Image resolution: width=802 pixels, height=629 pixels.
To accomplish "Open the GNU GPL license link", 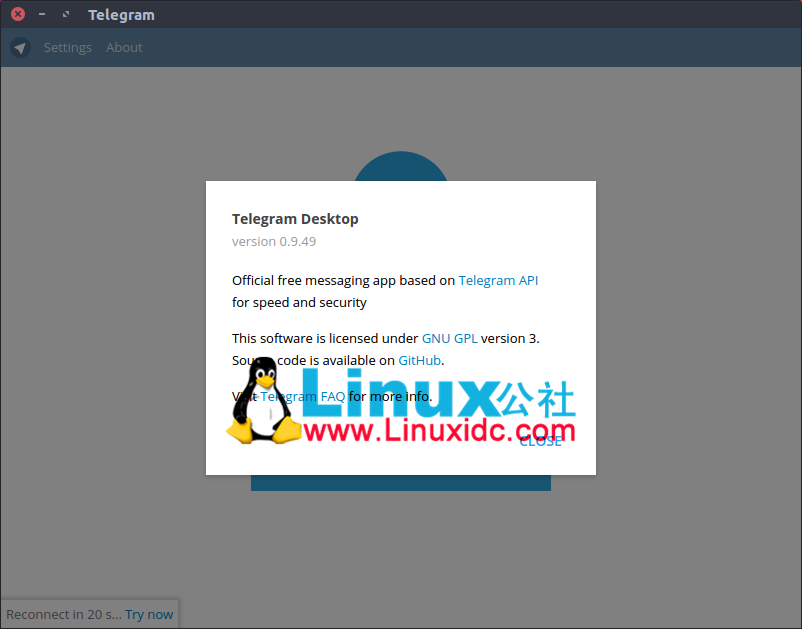I will tap(450, 338).
